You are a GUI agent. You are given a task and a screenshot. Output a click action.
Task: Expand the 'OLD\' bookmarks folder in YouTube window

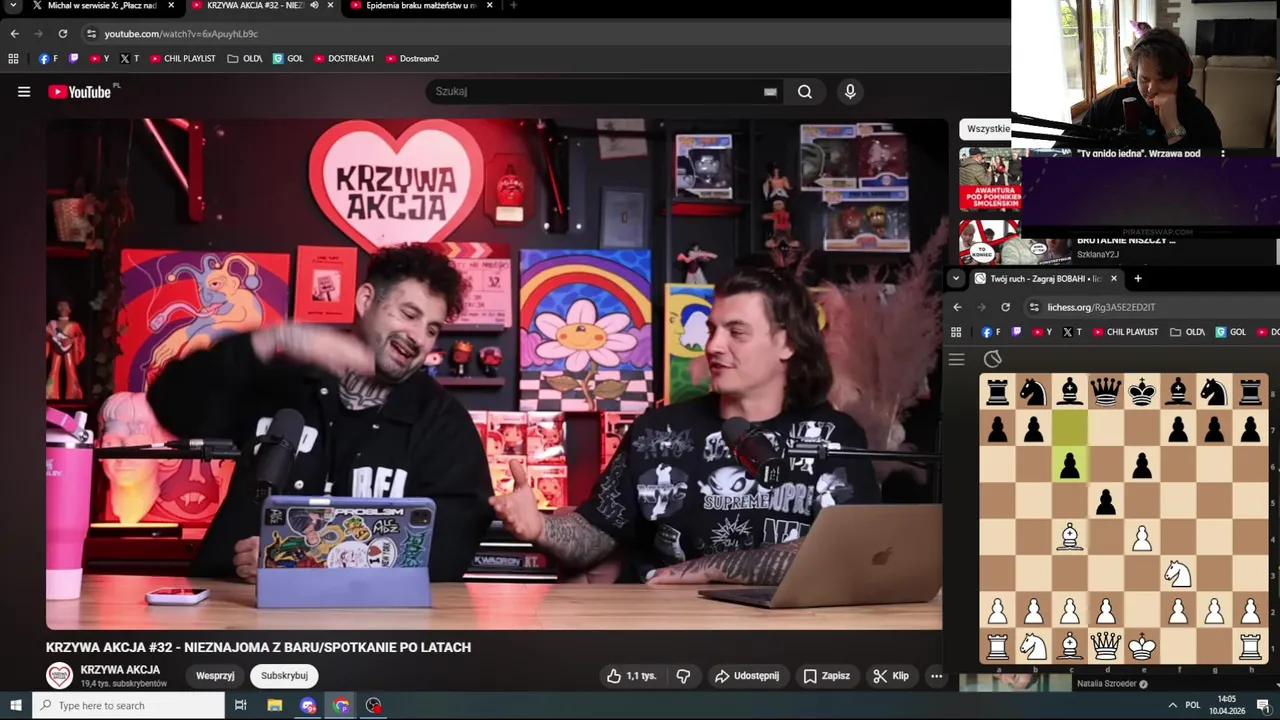(245, 59)
